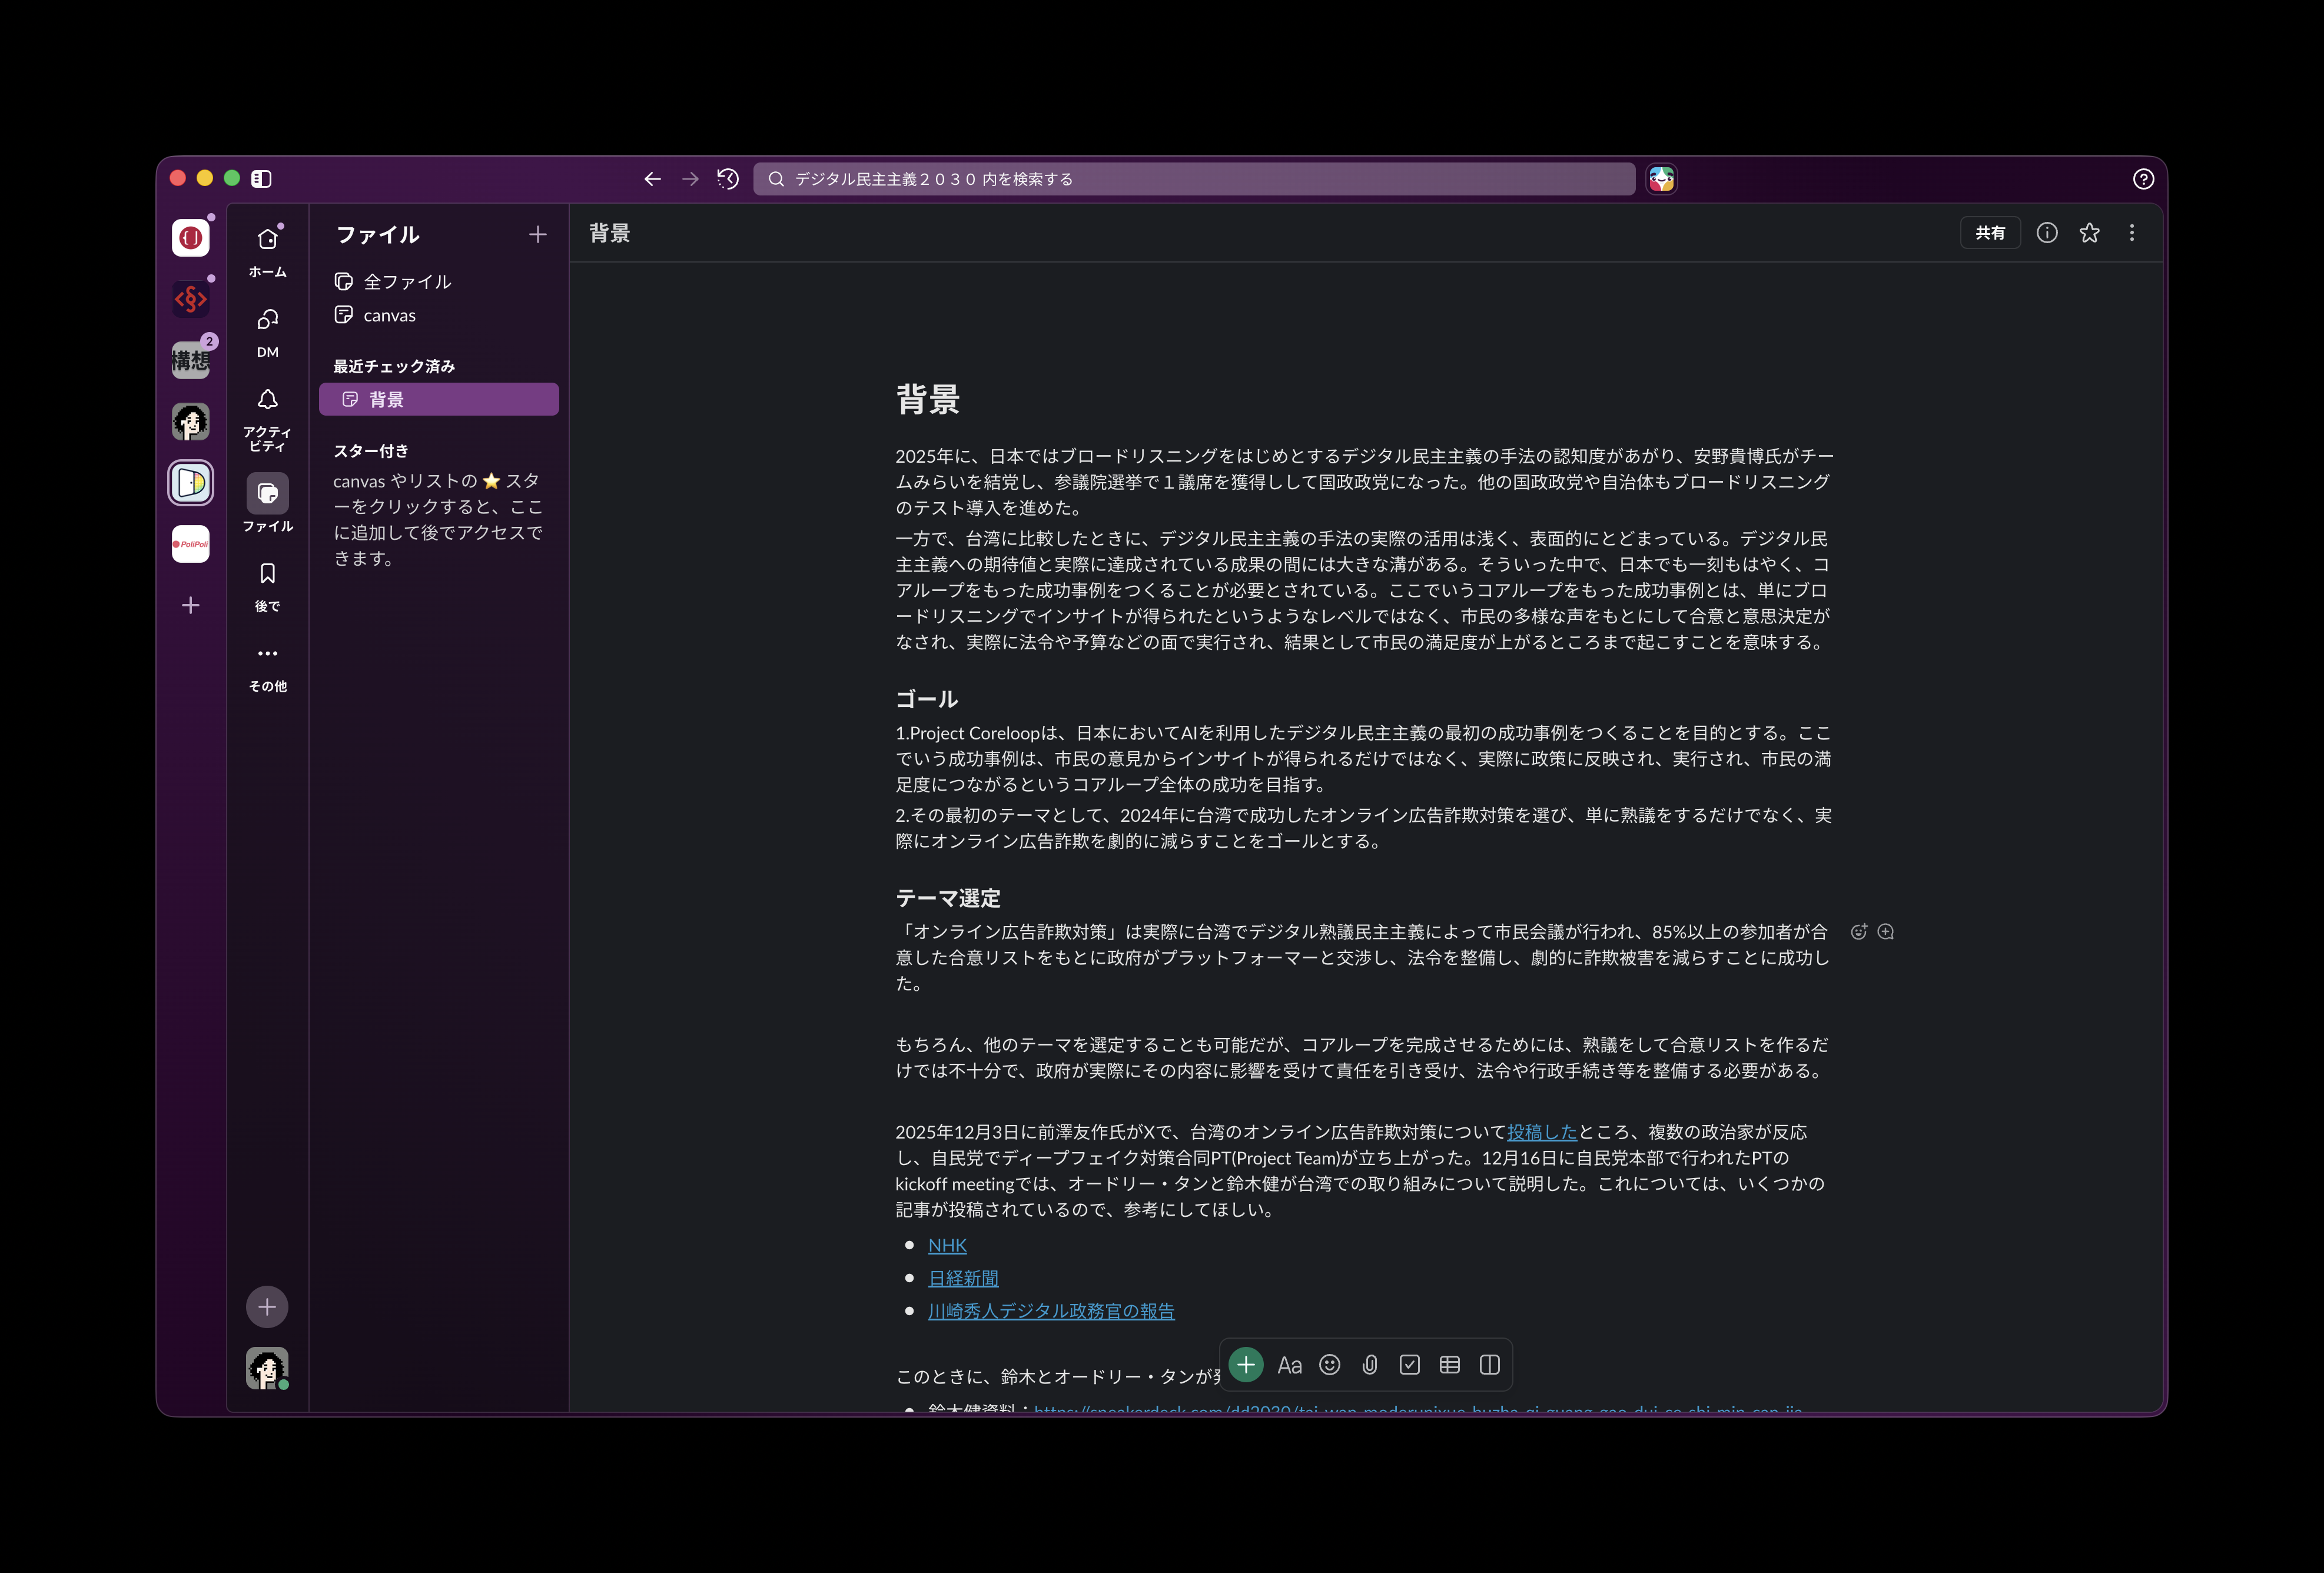The height and width of the screenshot is (1573, 2324).
Task: Open the canvas three-dot more menu
Action: (2131, 233)
